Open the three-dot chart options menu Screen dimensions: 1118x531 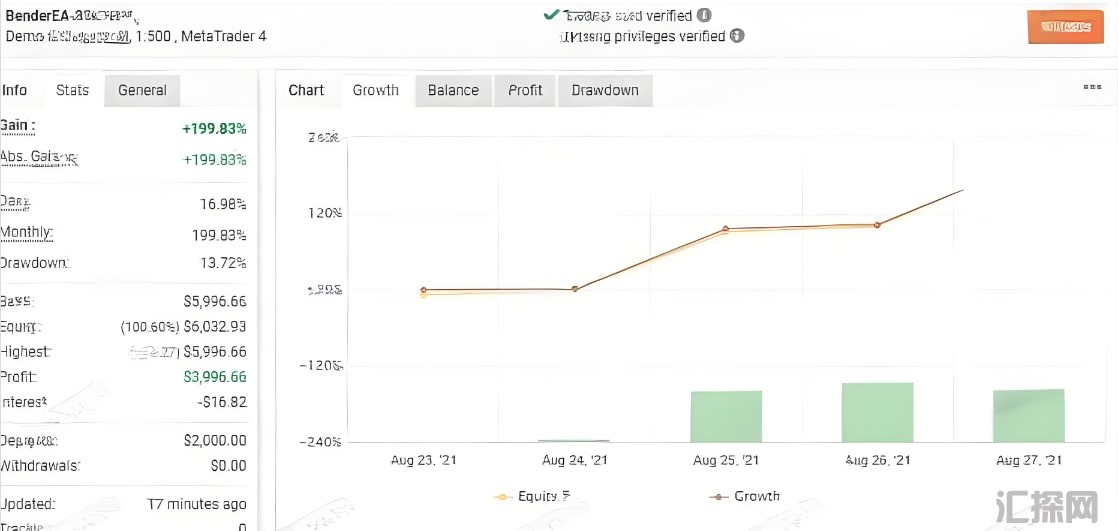[x=1092, y=87]
